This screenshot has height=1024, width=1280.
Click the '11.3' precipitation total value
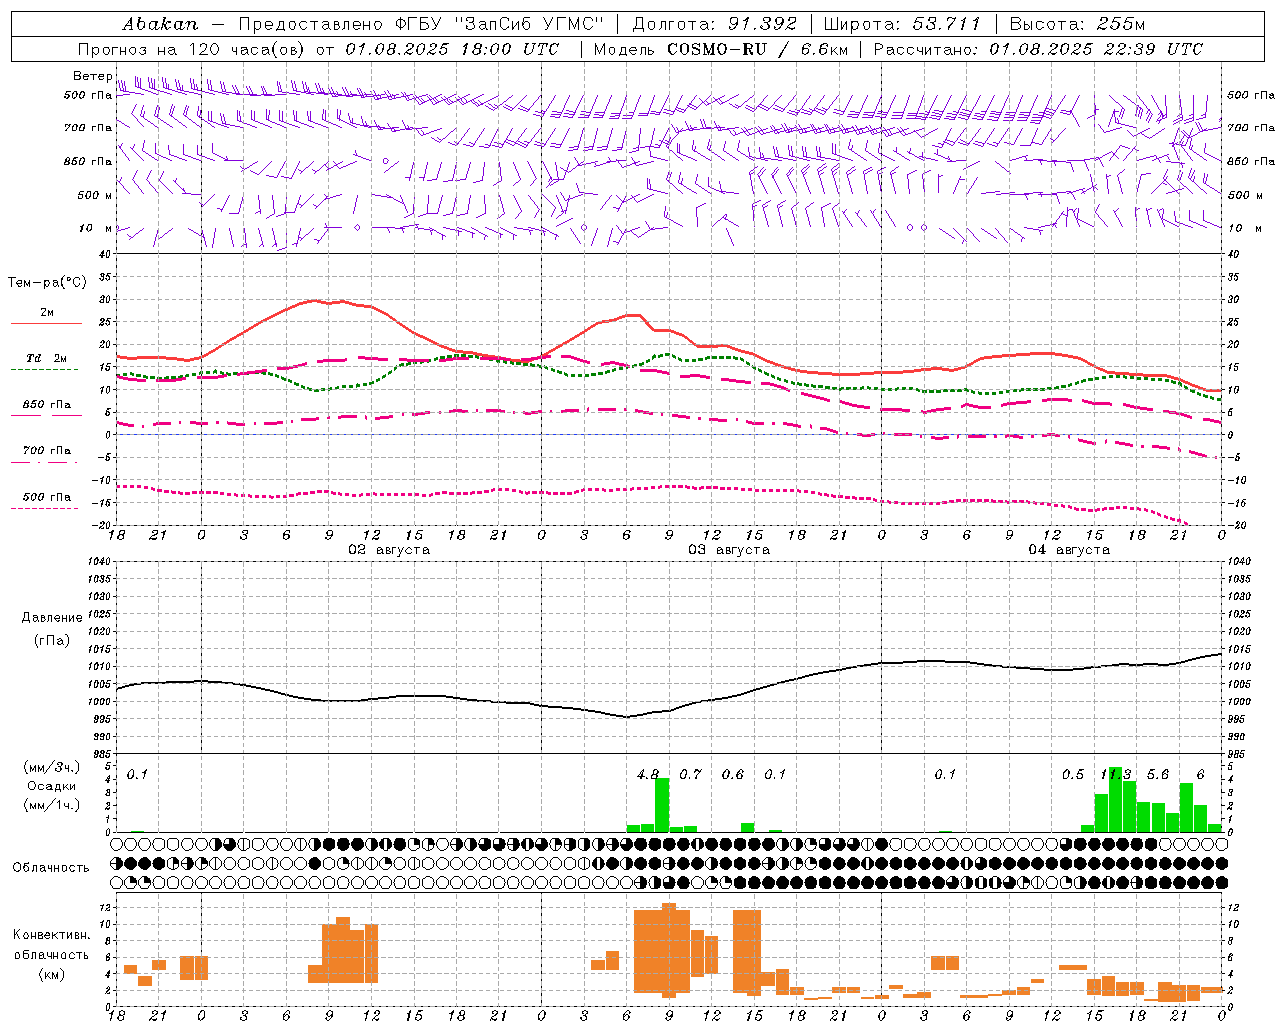pyautogui.click(x=1115, y=774)
